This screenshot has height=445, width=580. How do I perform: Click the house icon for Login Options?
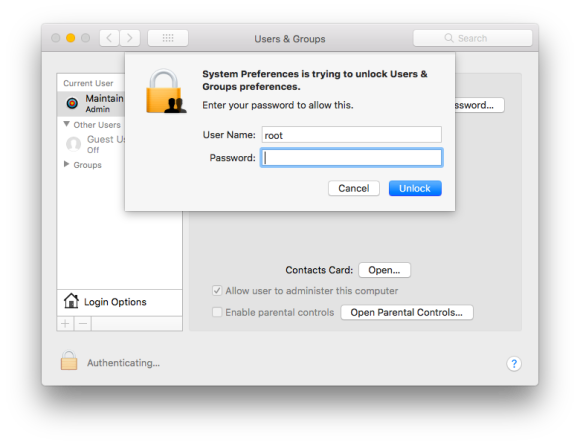point(71,301)
